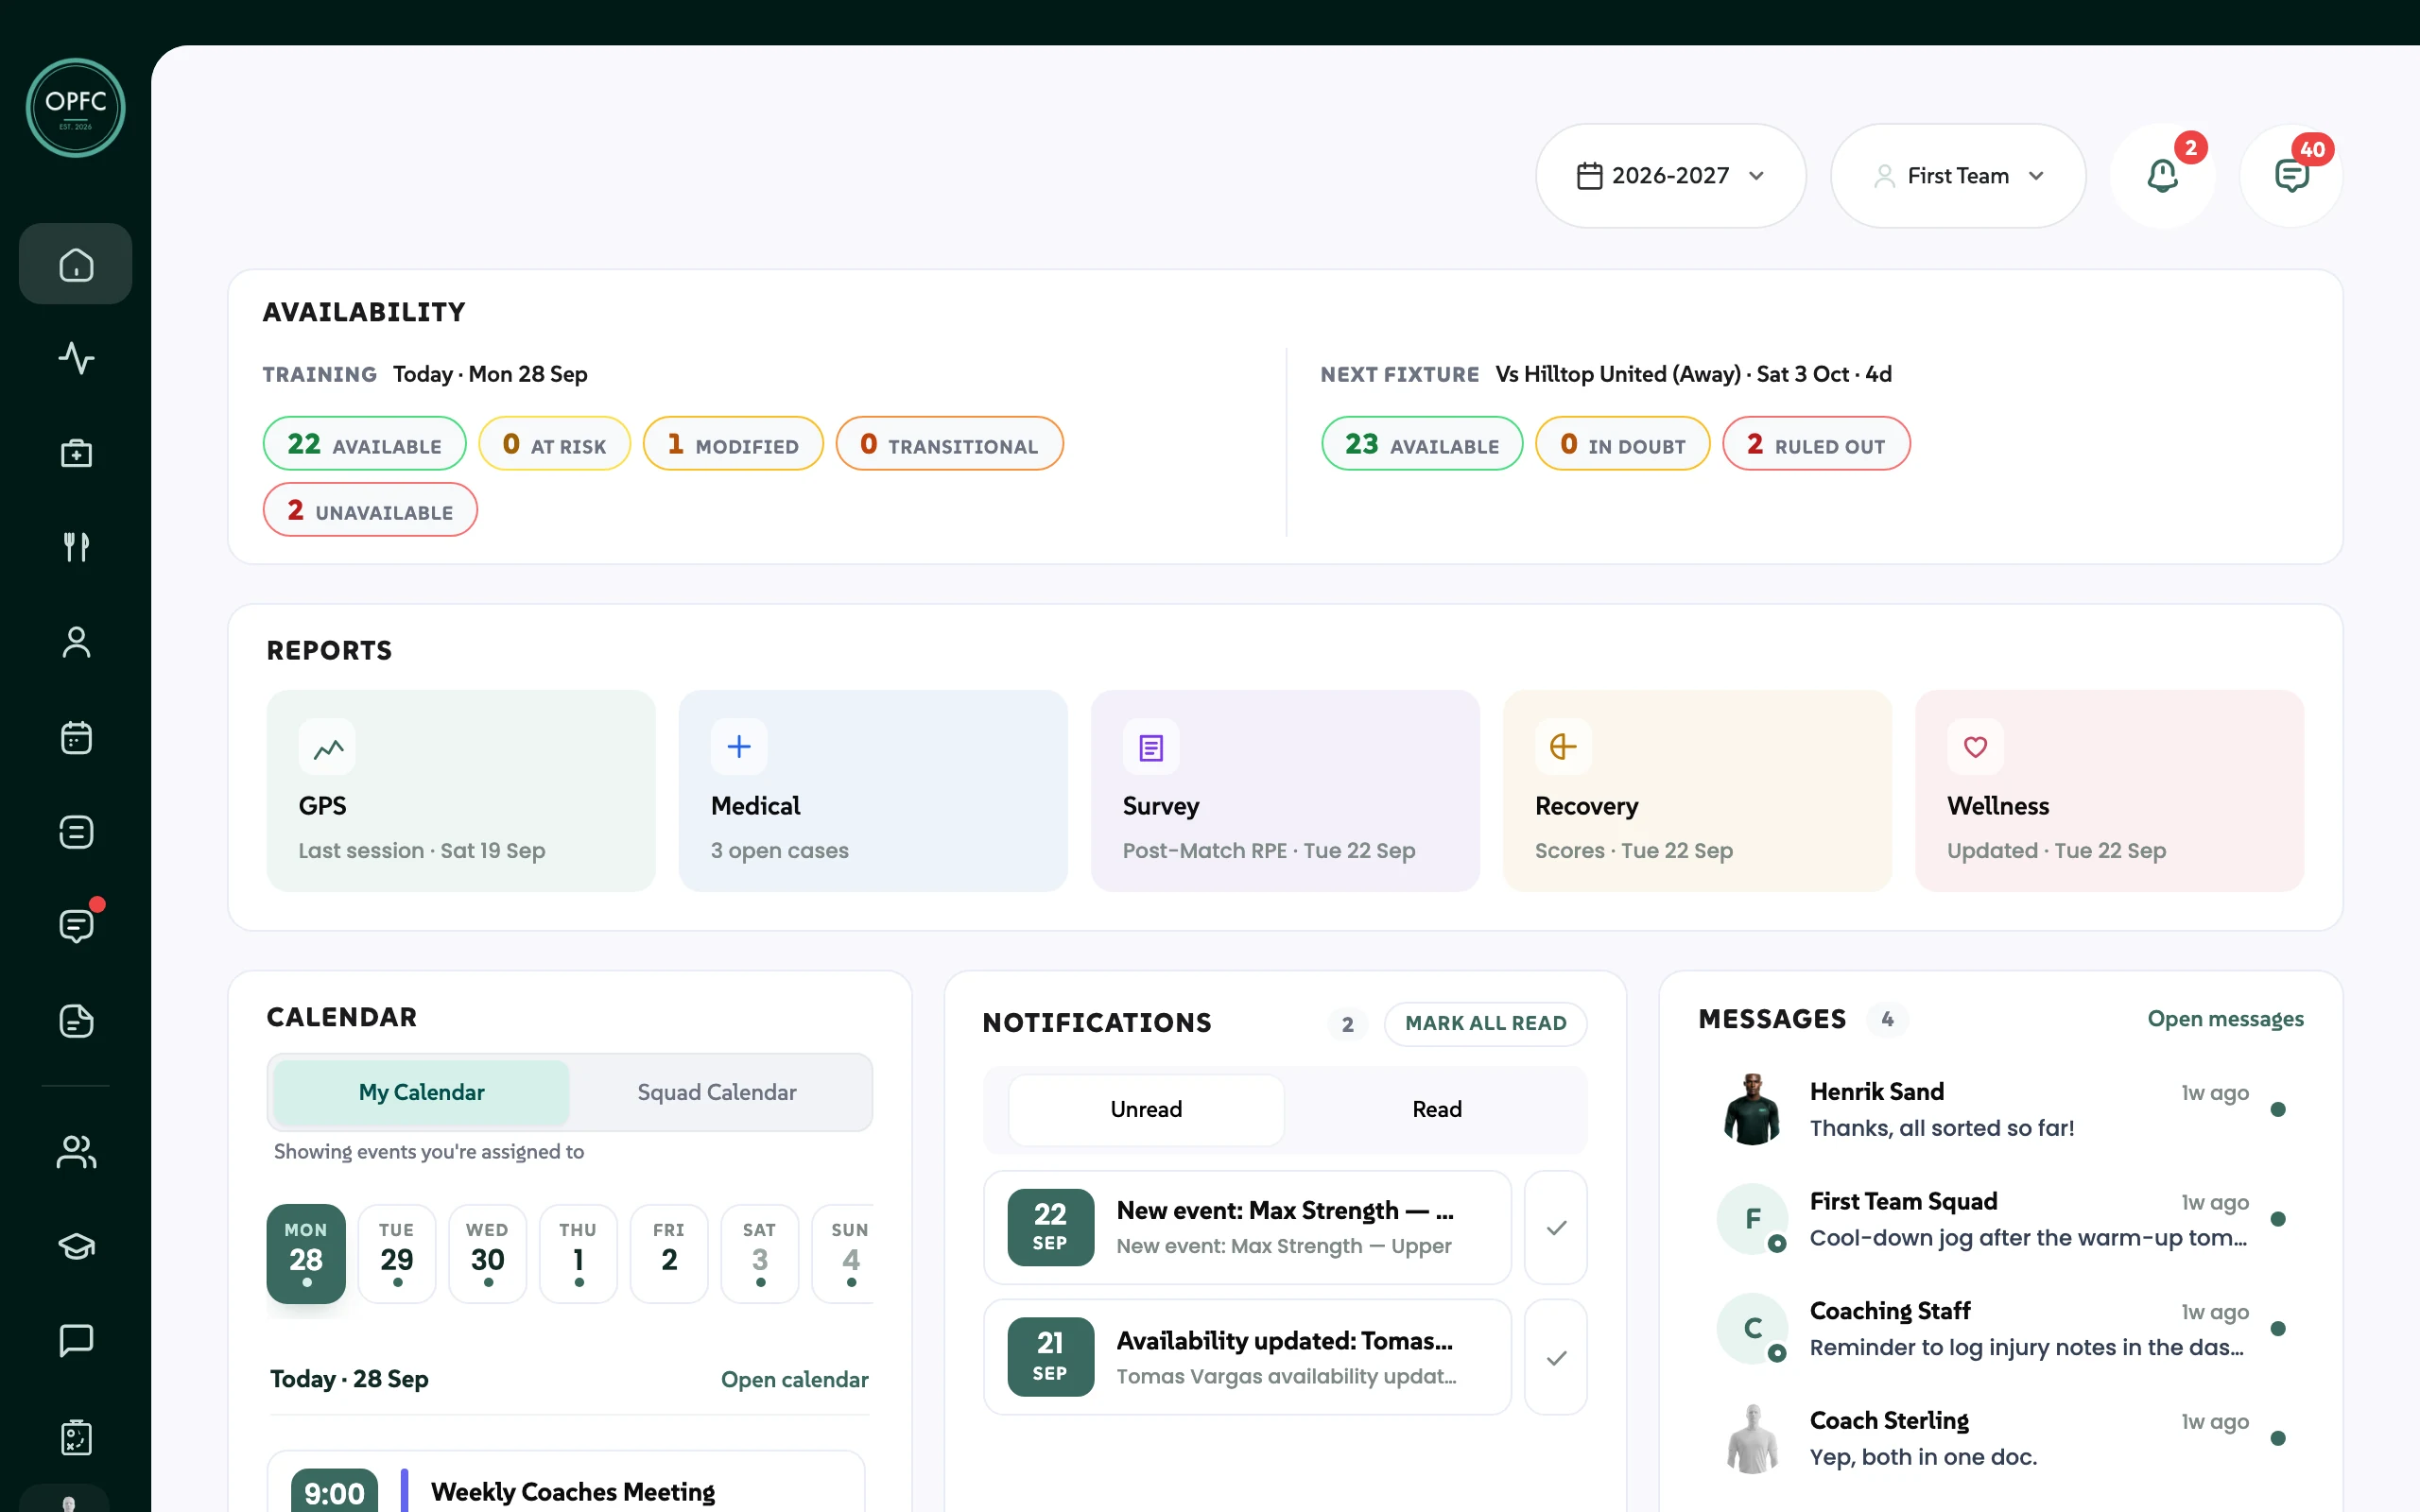The width and height of the screenshot is (2420, 1512).
Task: Open the document reports sidebar icon
Action: (76, 1021)
